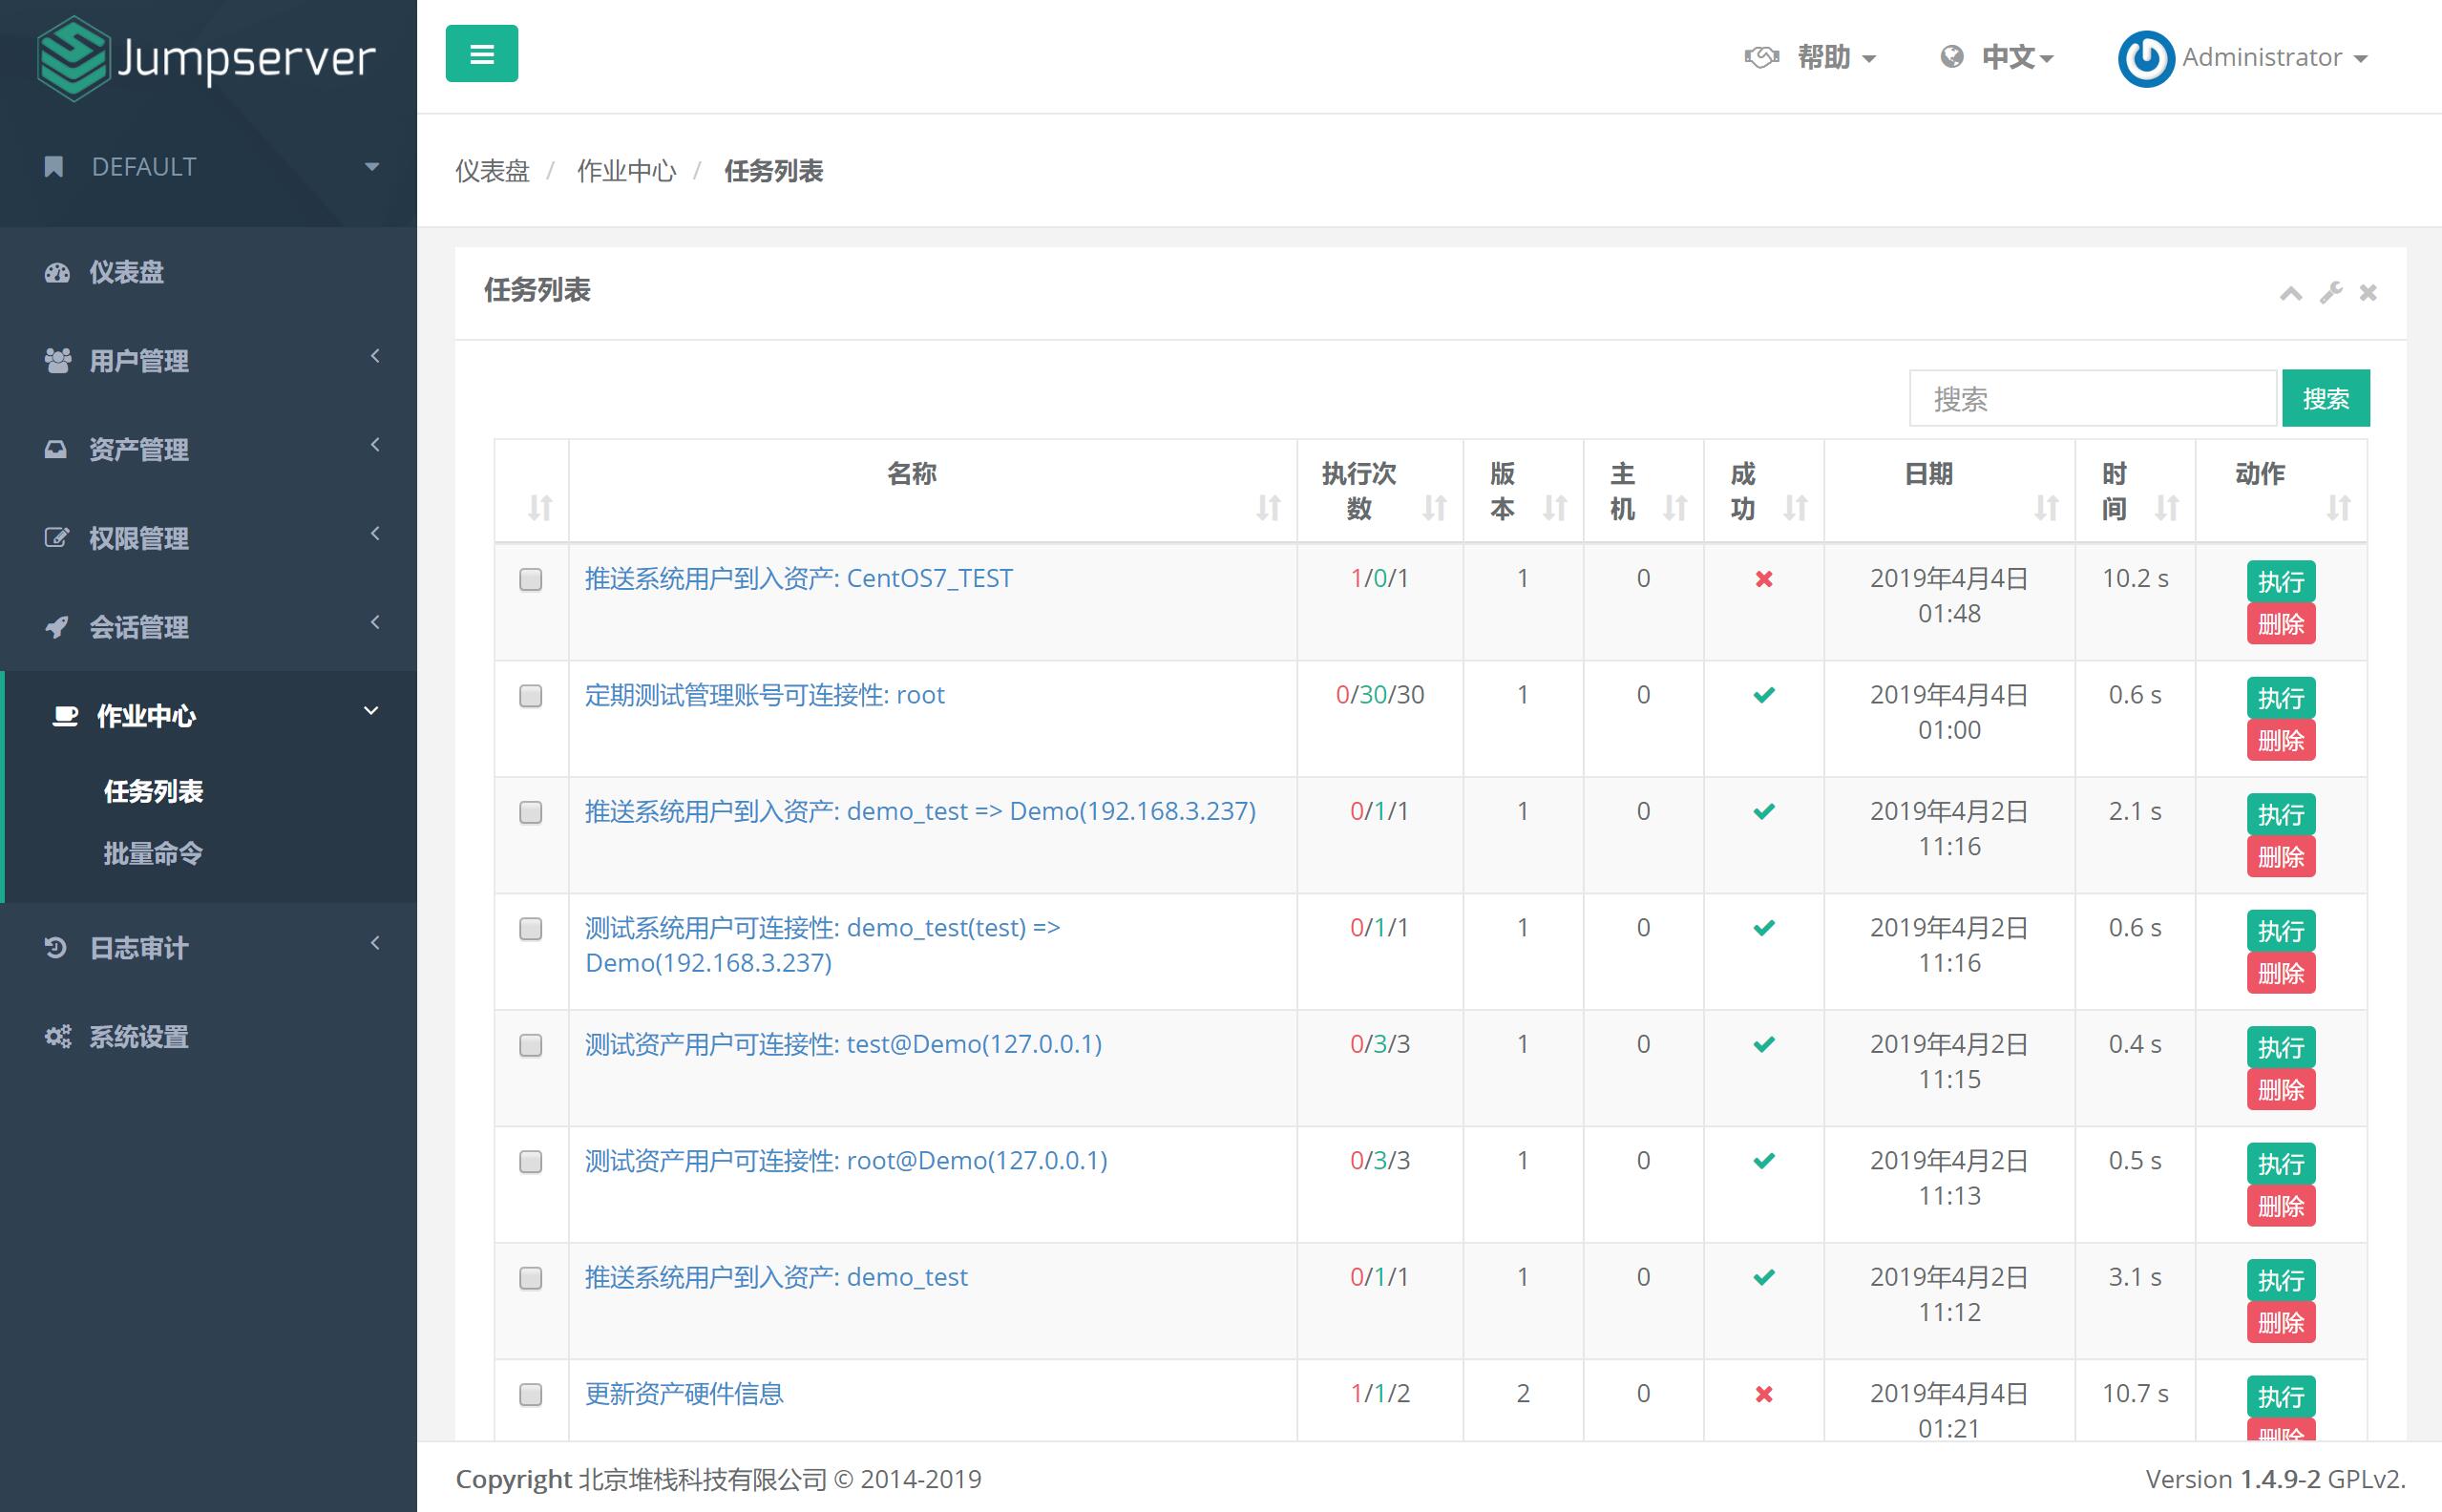The width and height of the screenshot is (2442, 1512).
Task: Click the green 搜索 button
Action: click(2325, 399)
